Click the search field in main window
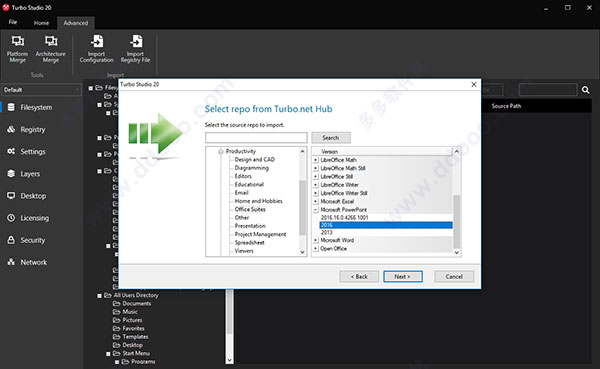 [548, 90]
